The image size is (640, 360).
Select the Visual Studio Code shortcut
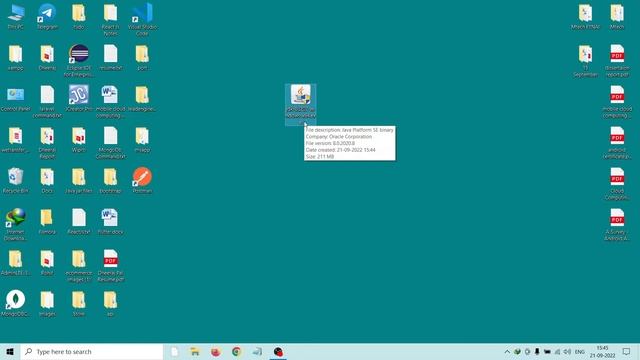(142, 20)
